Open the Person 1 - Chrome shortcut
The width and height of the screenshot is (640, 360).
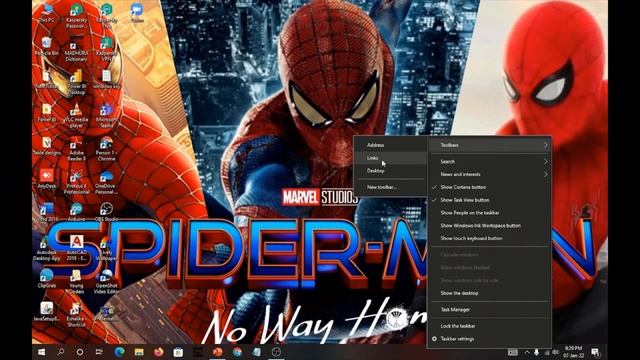[x=107, y=149]
